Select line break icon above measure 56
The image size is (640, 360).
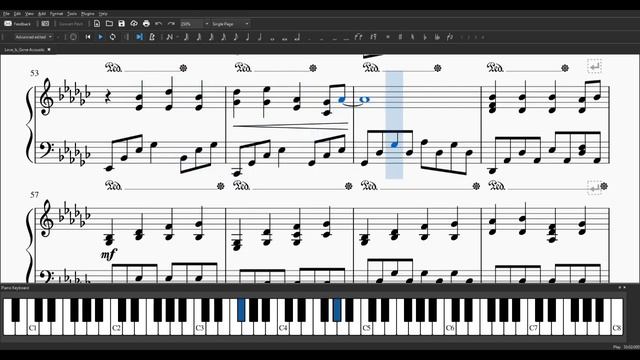594,66
